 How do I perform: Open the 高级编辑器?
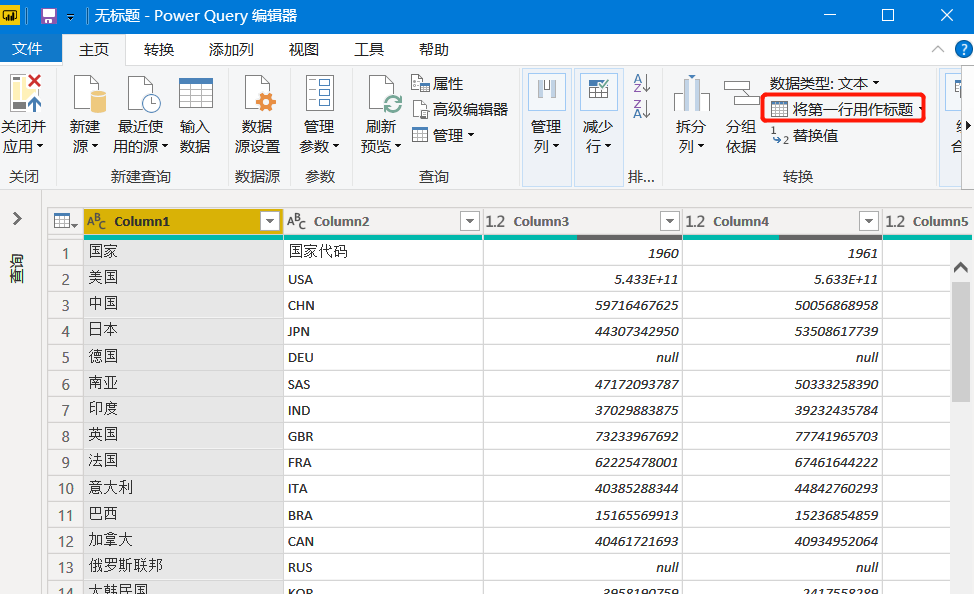(x=460, y=109)
